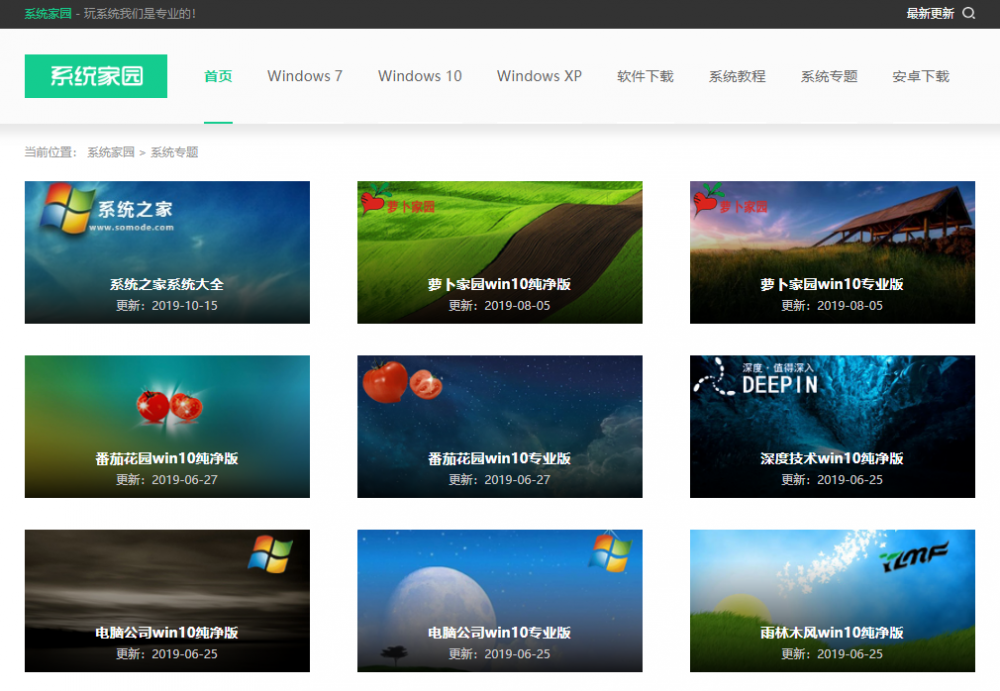Click the DEEPIN logo on the card
This screenshot has height=691, width=1000.
(x=756, y=378)
